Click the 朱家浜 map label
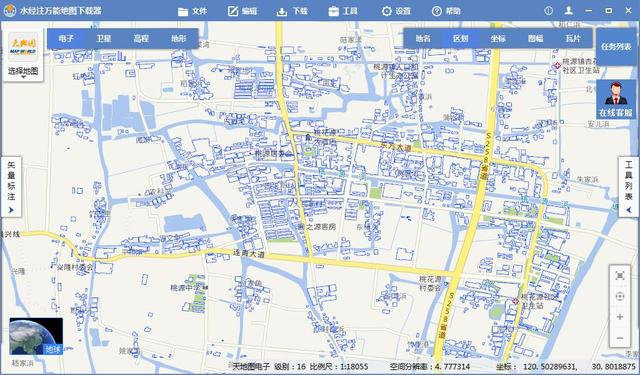 click(x=588, y=179)
